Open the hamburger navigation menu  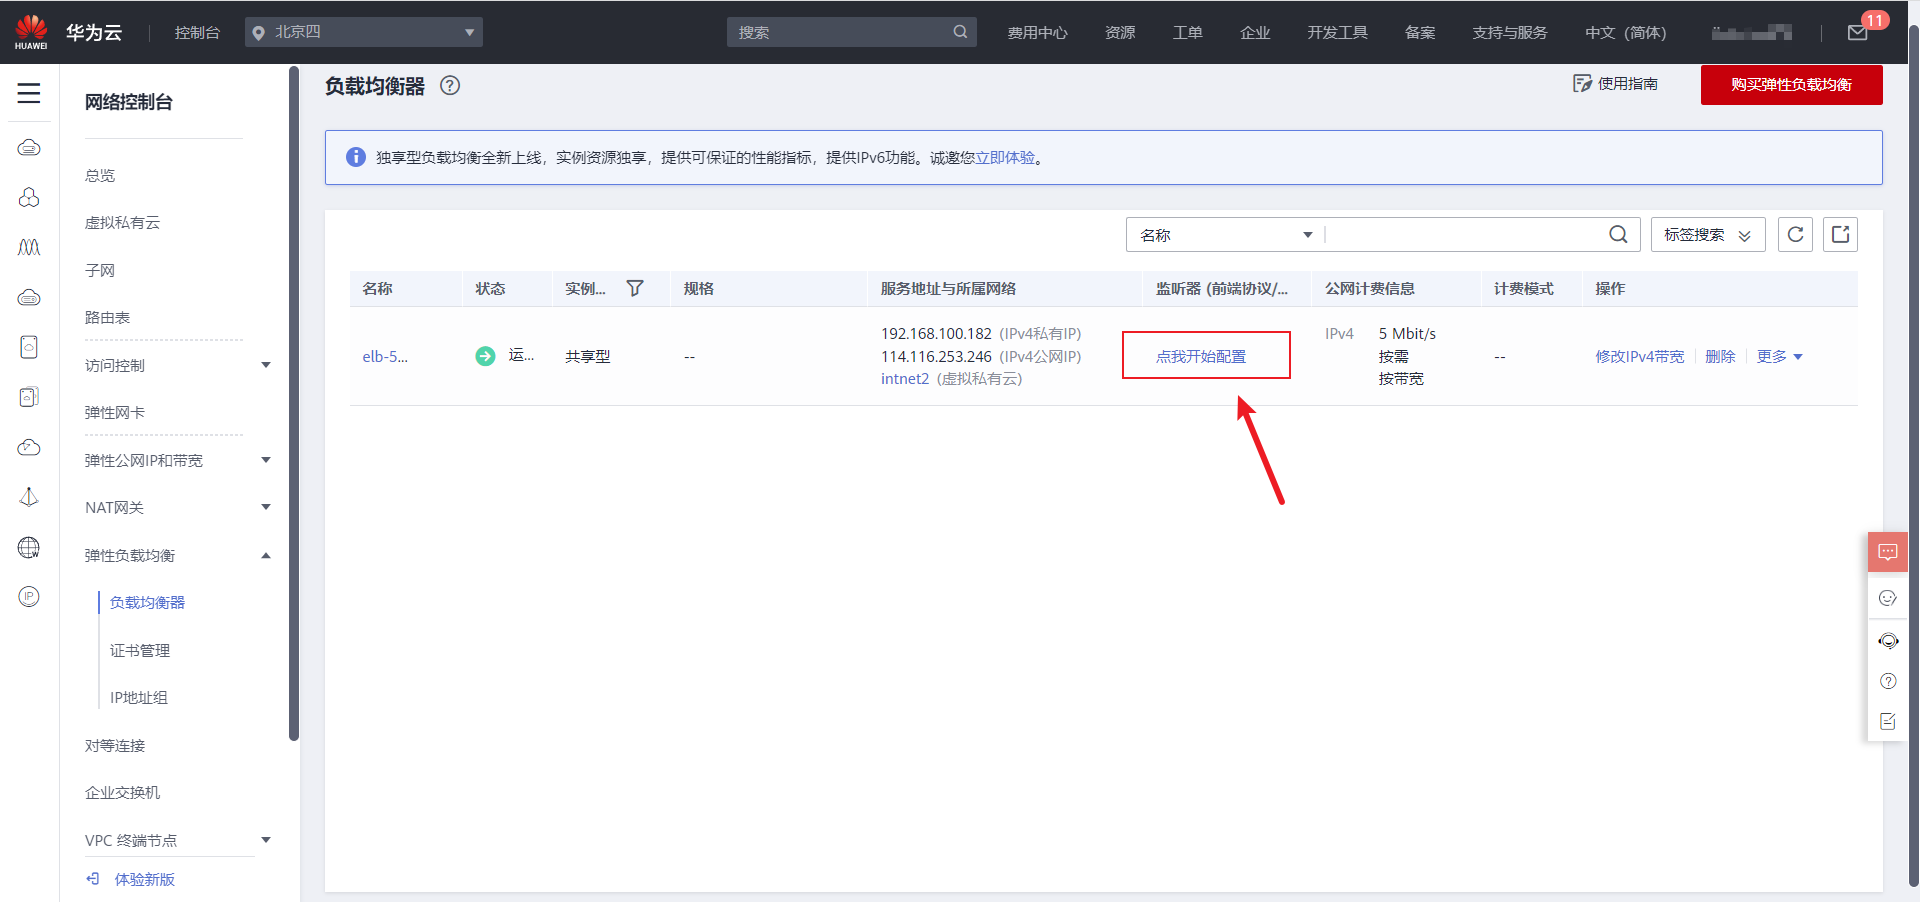(29, 92)
